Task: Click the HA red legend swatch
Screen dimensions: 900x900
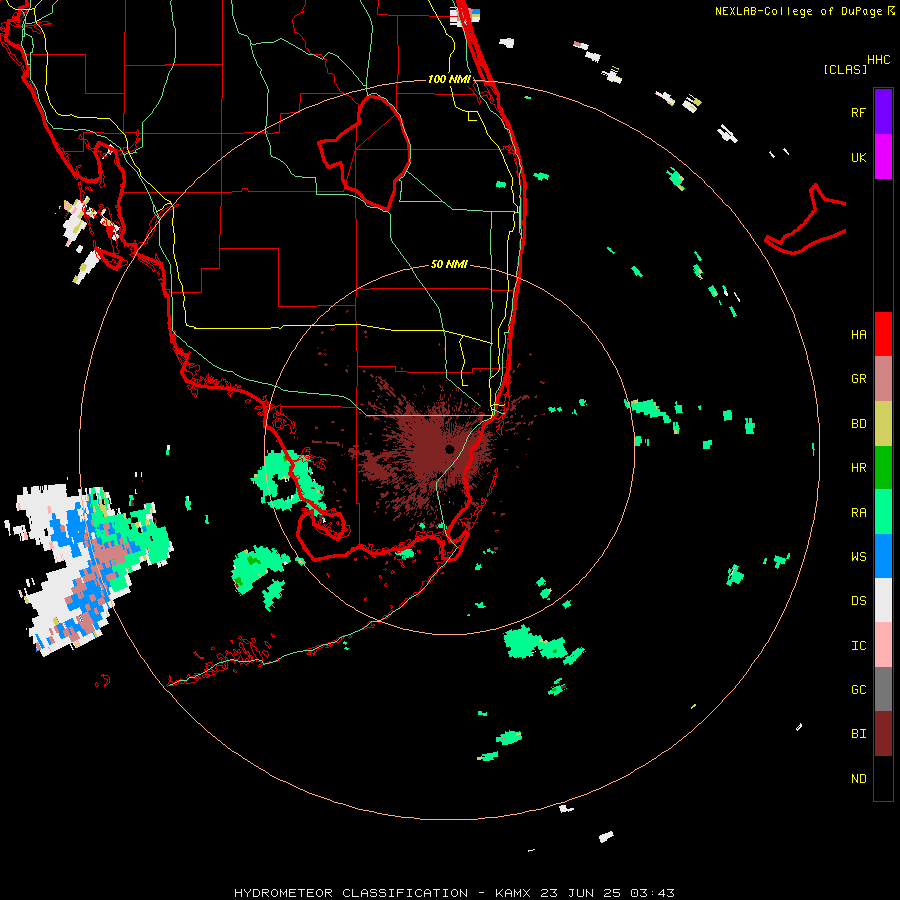Action: [x=883, y=334]
